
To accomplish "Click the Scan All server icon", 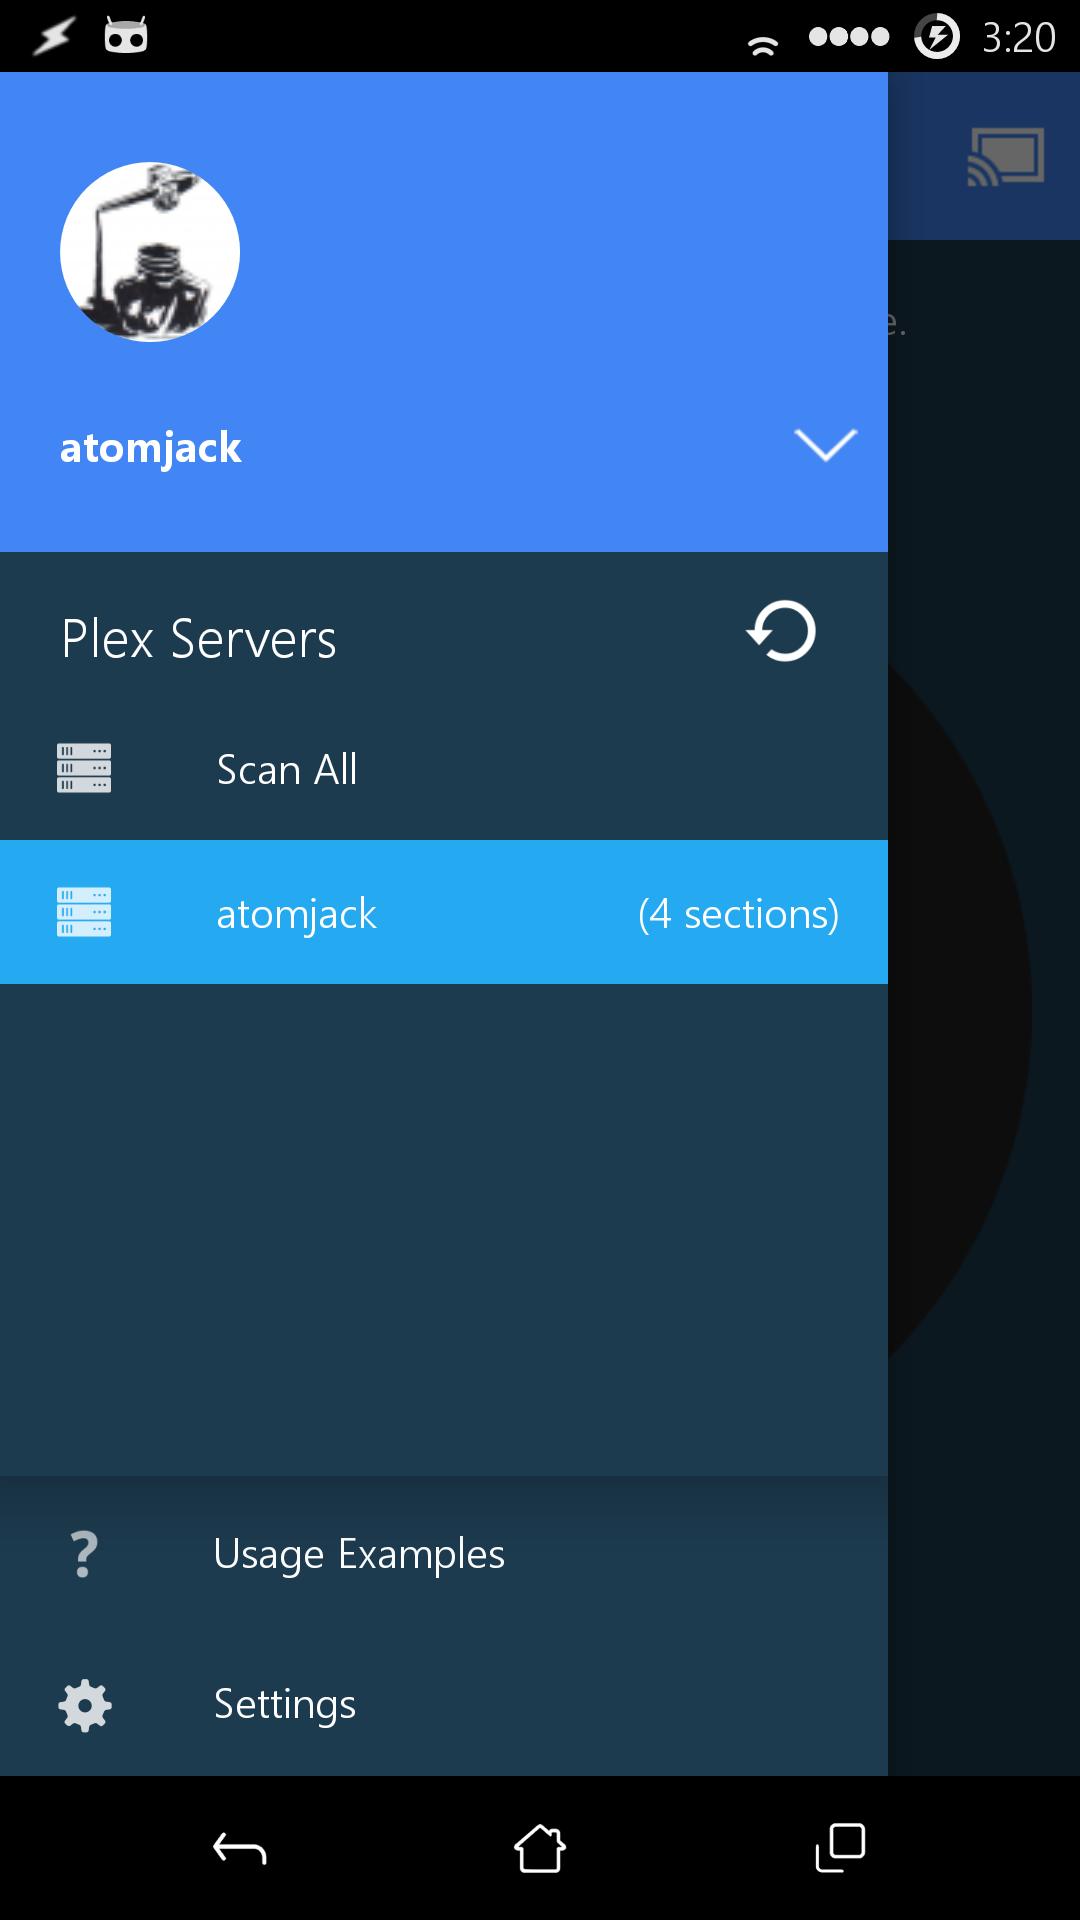I will (x=84, y=768).
